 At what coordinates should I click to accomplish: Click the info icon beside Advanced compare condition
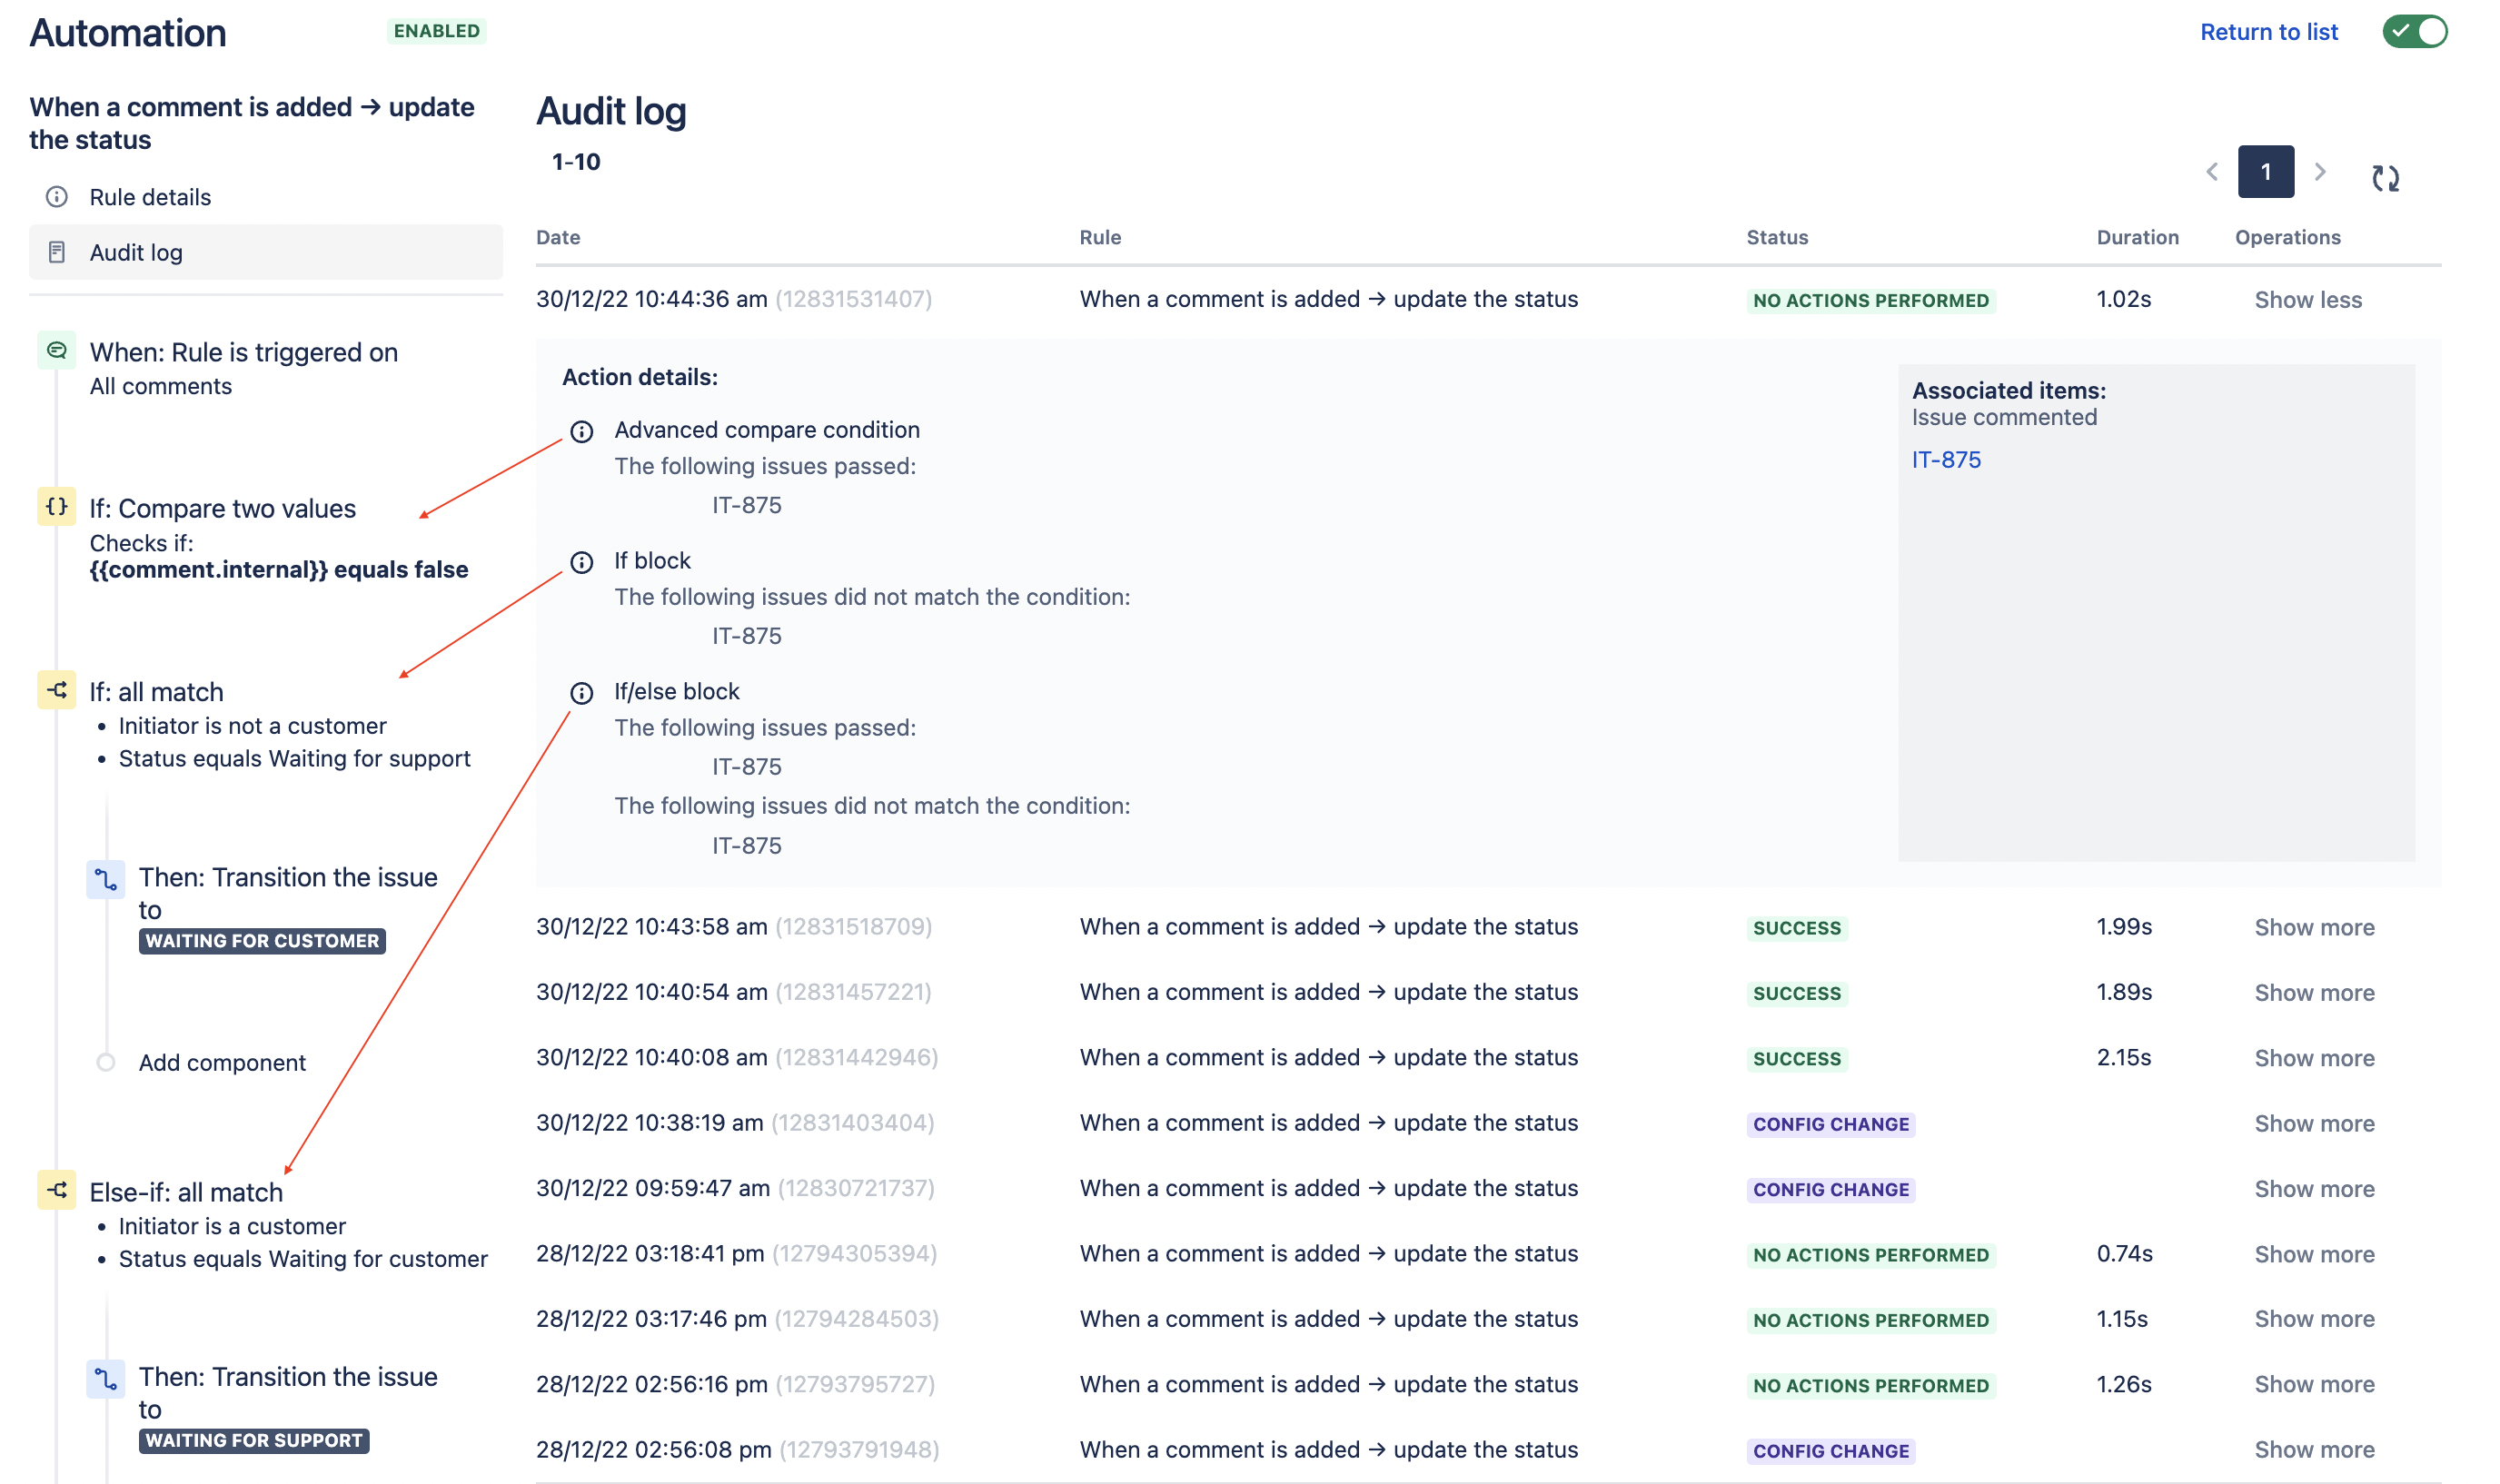point(582,431)
